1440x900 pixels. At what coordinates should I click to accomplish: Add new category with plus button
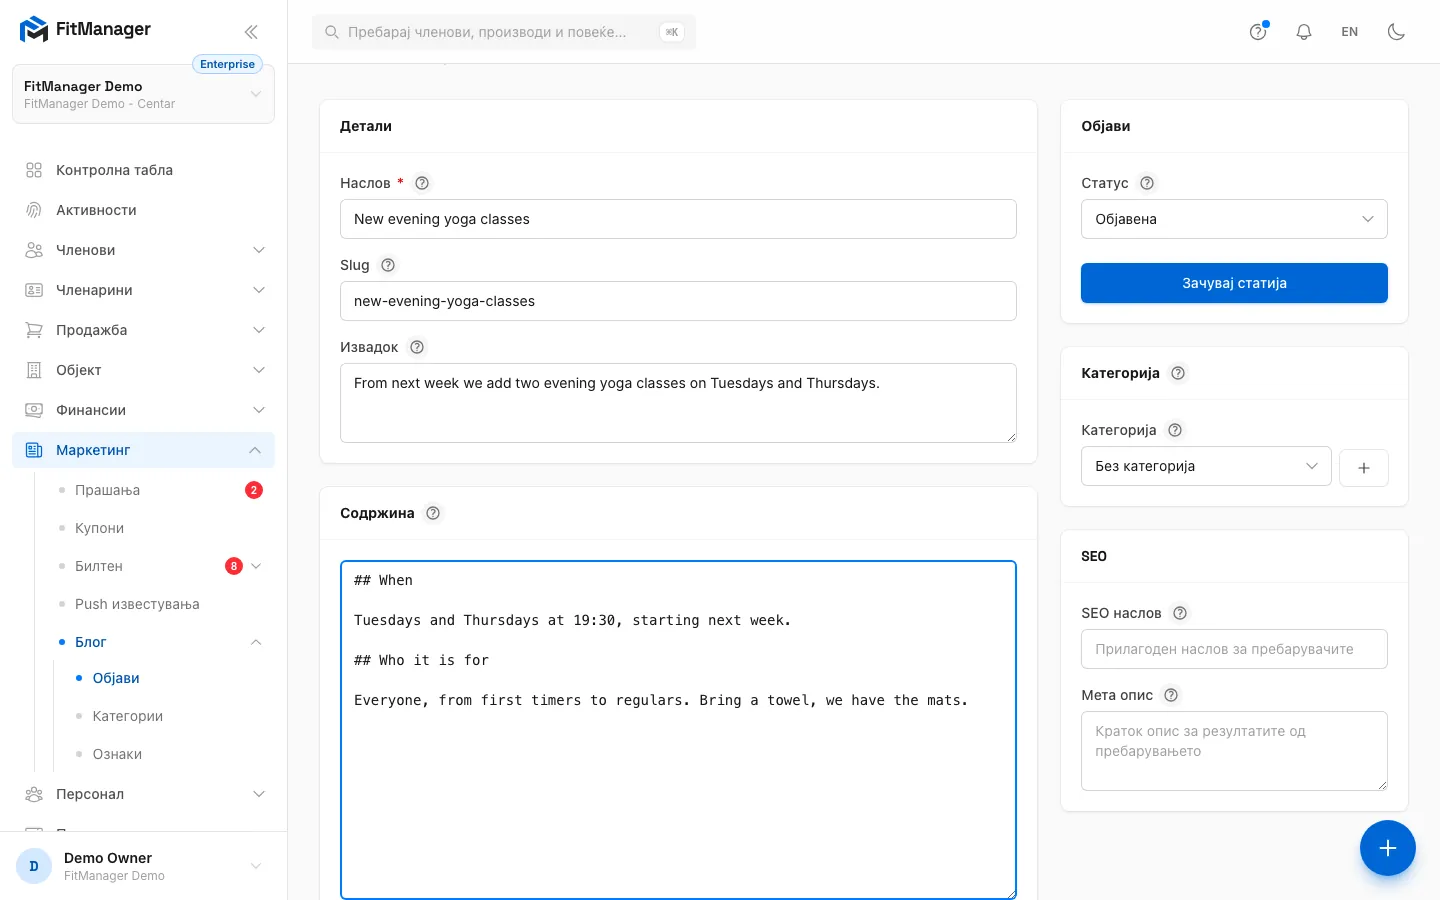[x=1363, y=467]
